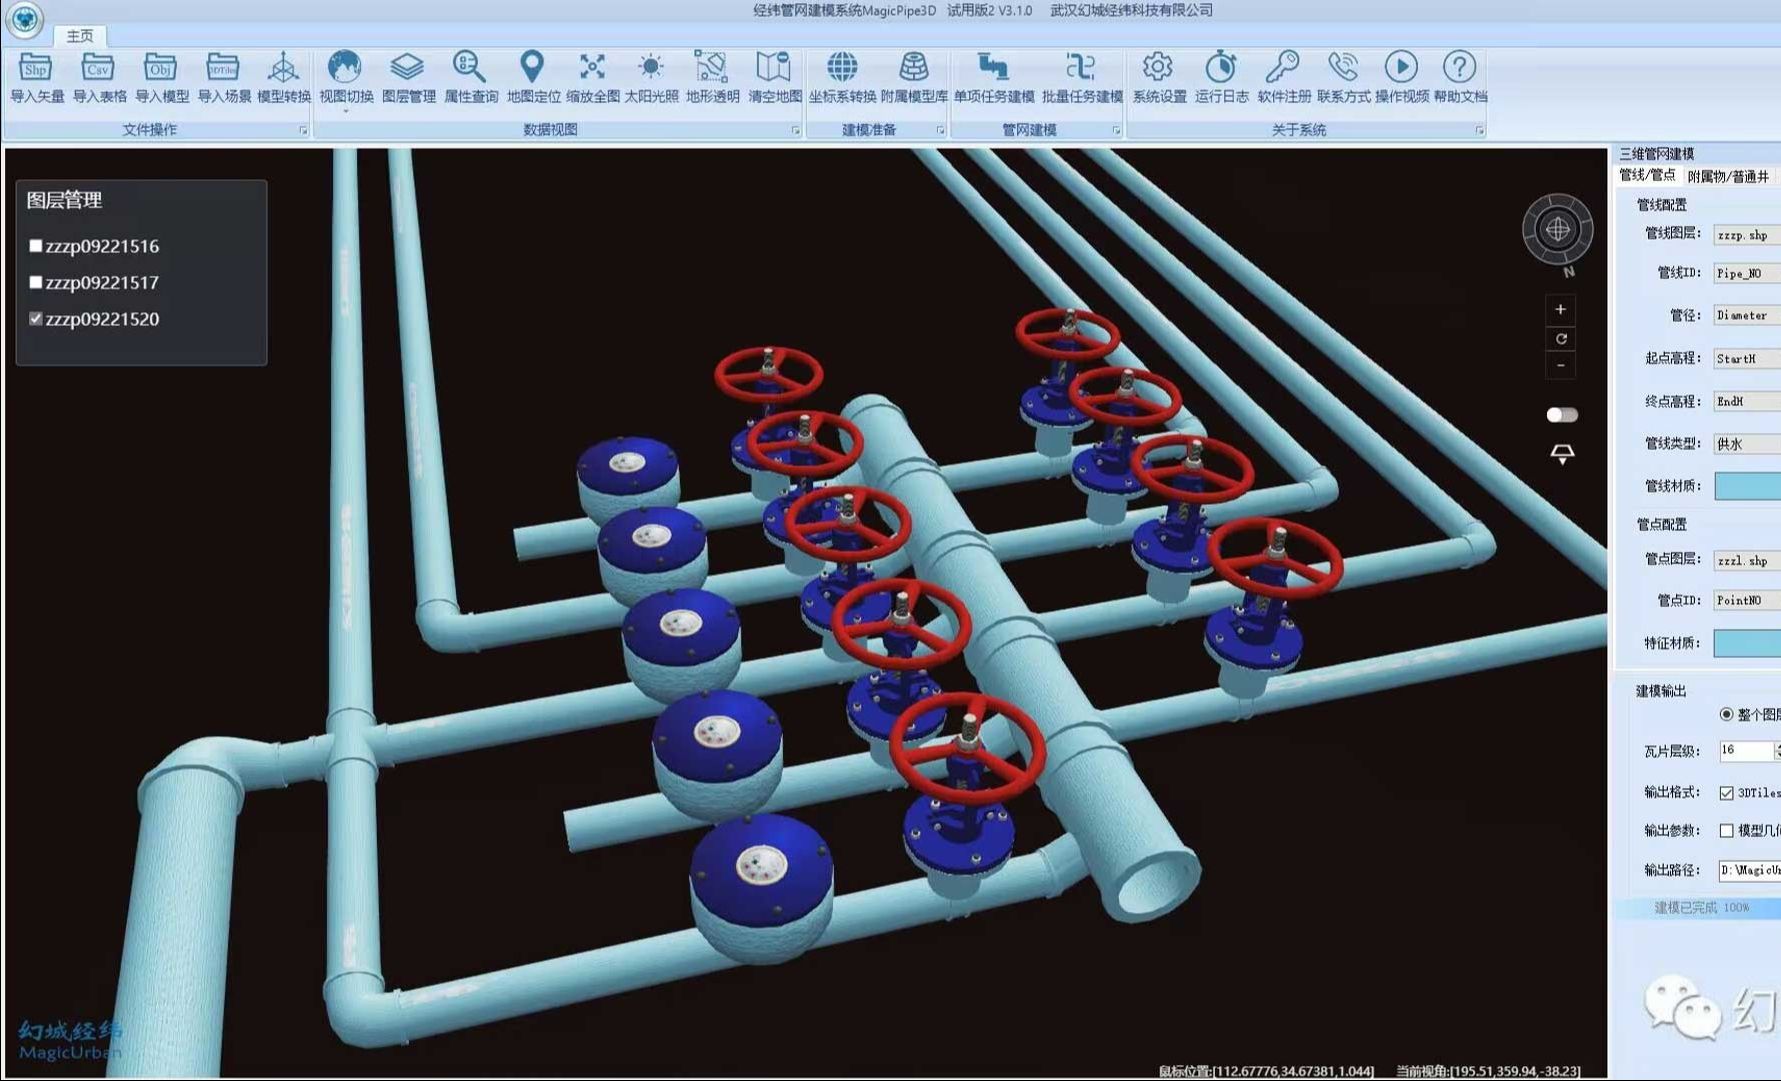This screenshot has height=1081, width=1781.
Task: Open the 管线类型 供水 dropdown
Action: coord(1747,444)
